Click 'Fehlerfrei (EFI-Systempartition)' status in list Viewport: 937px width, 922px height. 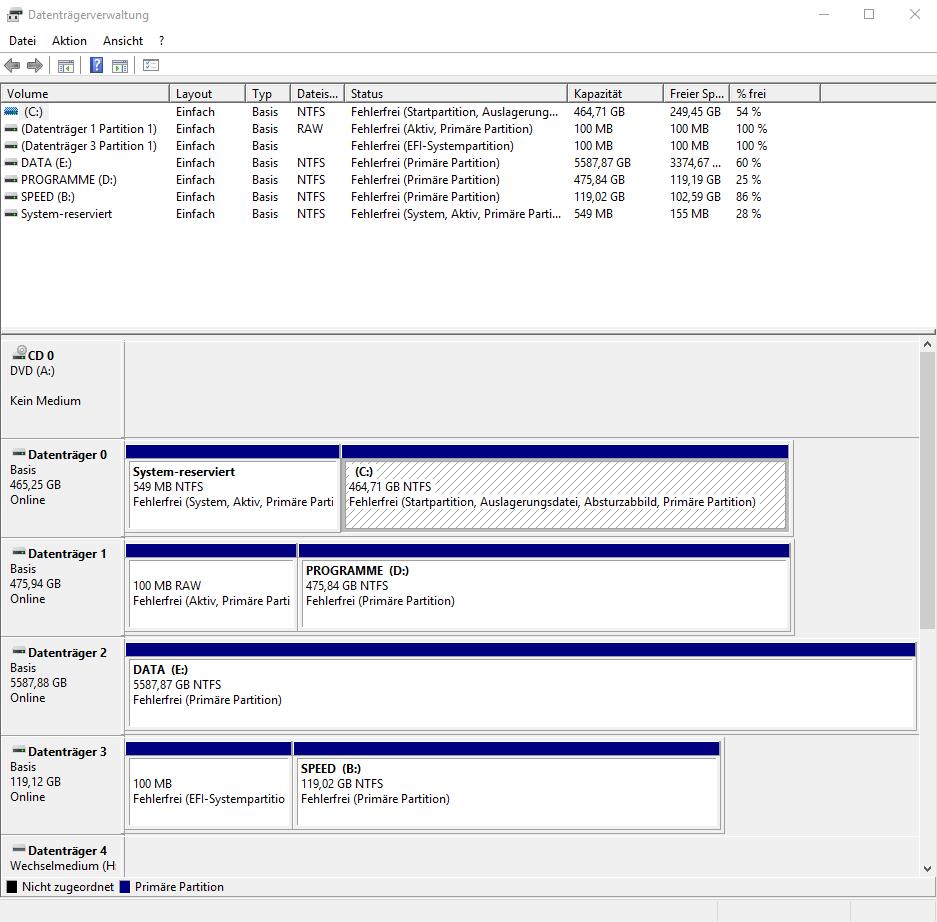pyautogui.click(x=432, y=145)
